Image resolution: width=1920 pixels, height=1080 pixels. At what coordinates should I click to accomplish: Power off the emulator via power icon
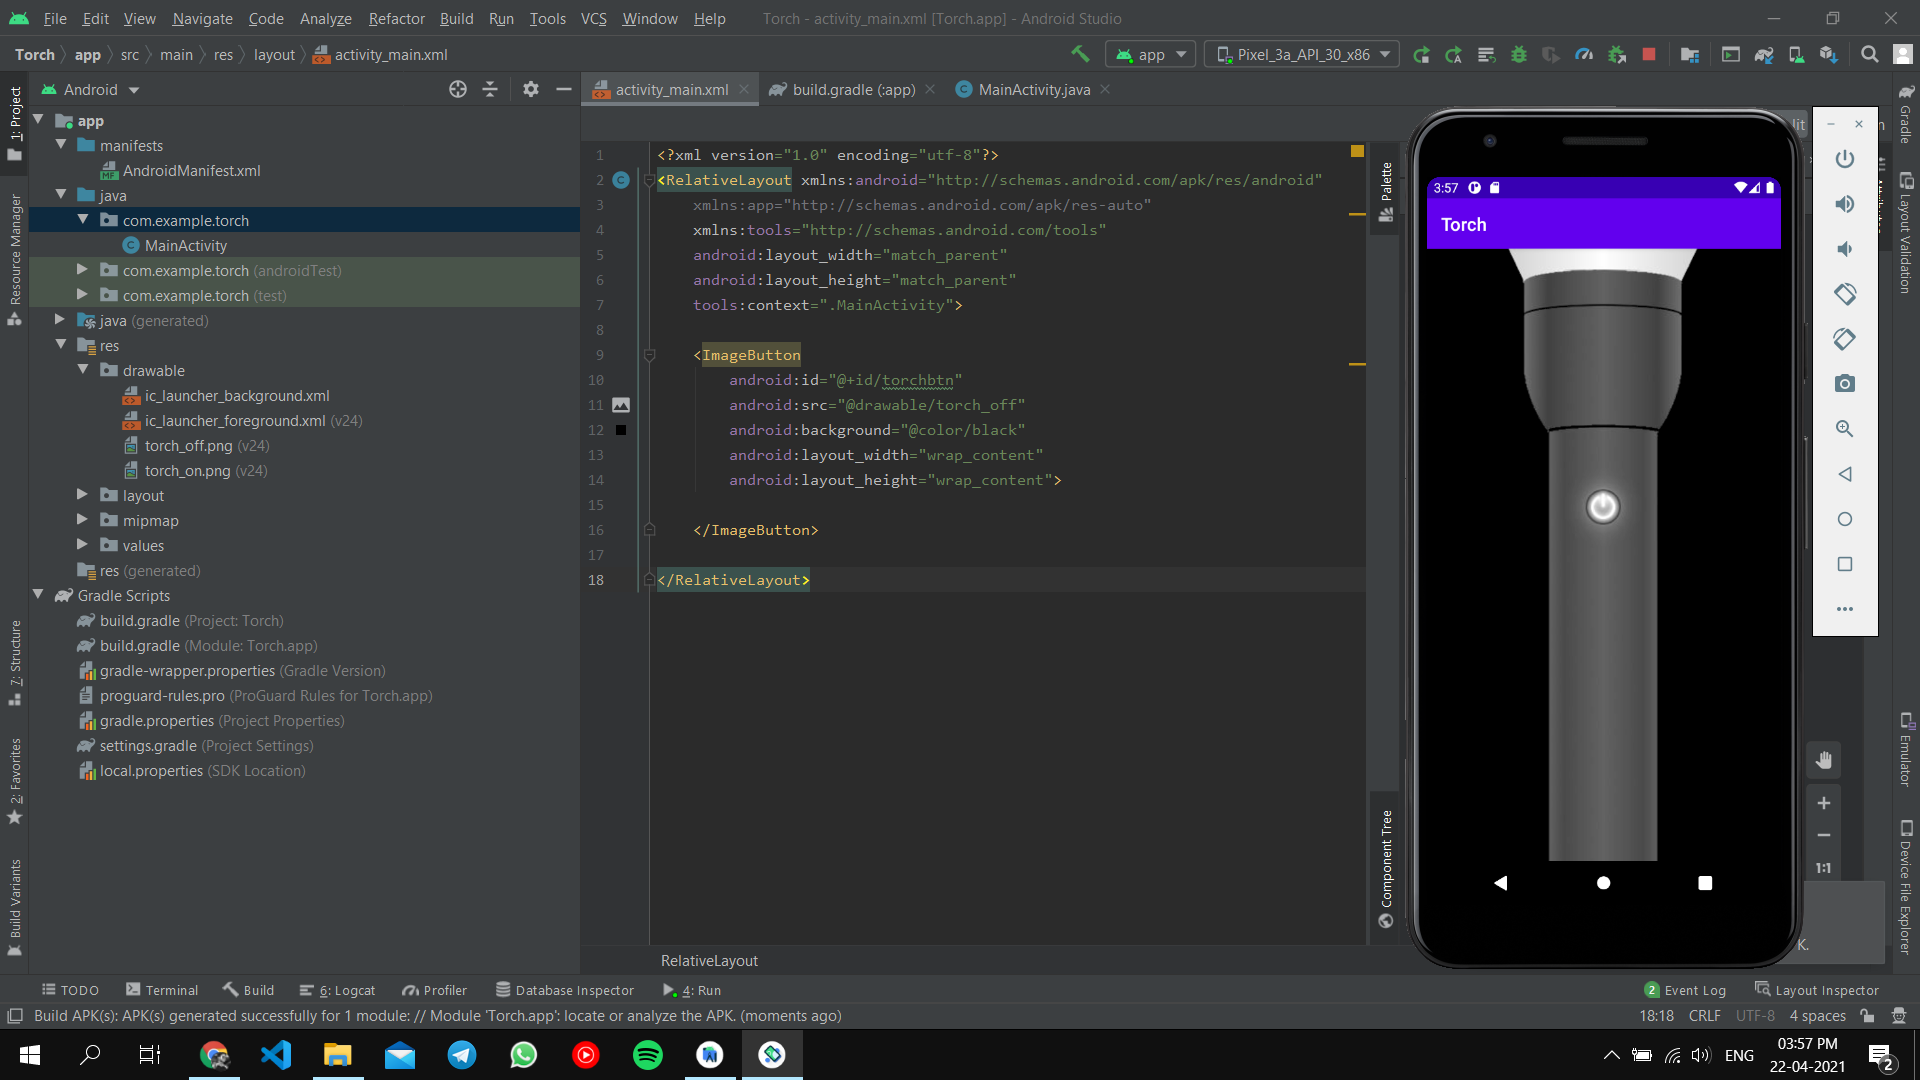(x=1845, y=158)
